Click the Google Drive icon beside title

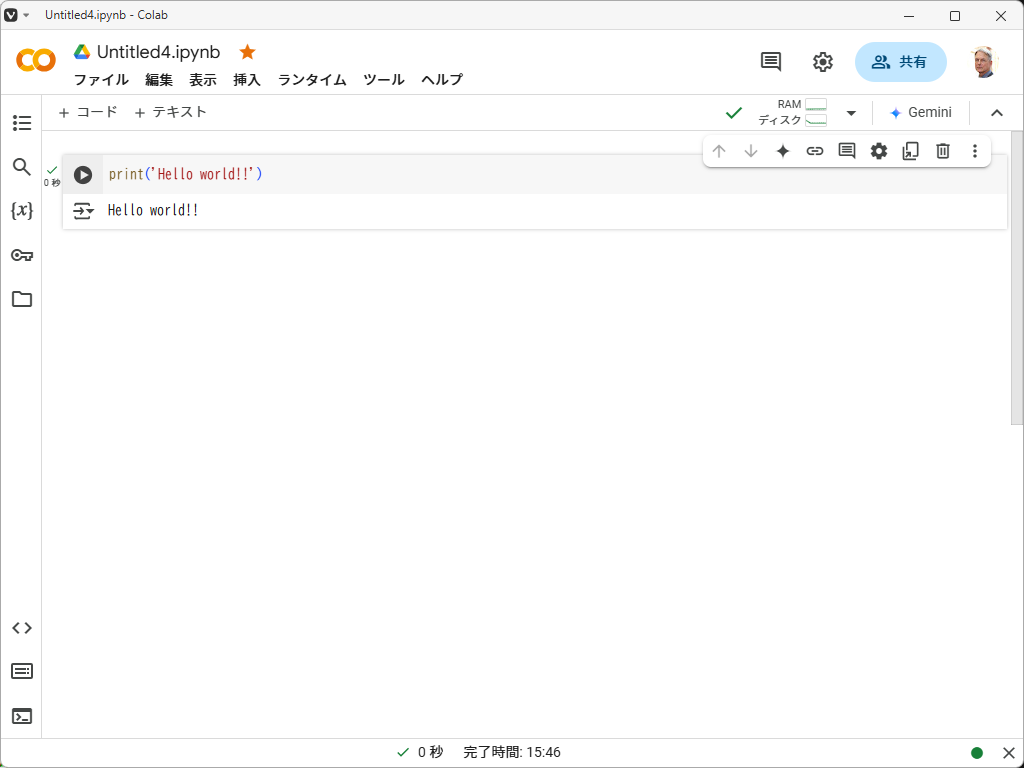click(x=82, y=52)
